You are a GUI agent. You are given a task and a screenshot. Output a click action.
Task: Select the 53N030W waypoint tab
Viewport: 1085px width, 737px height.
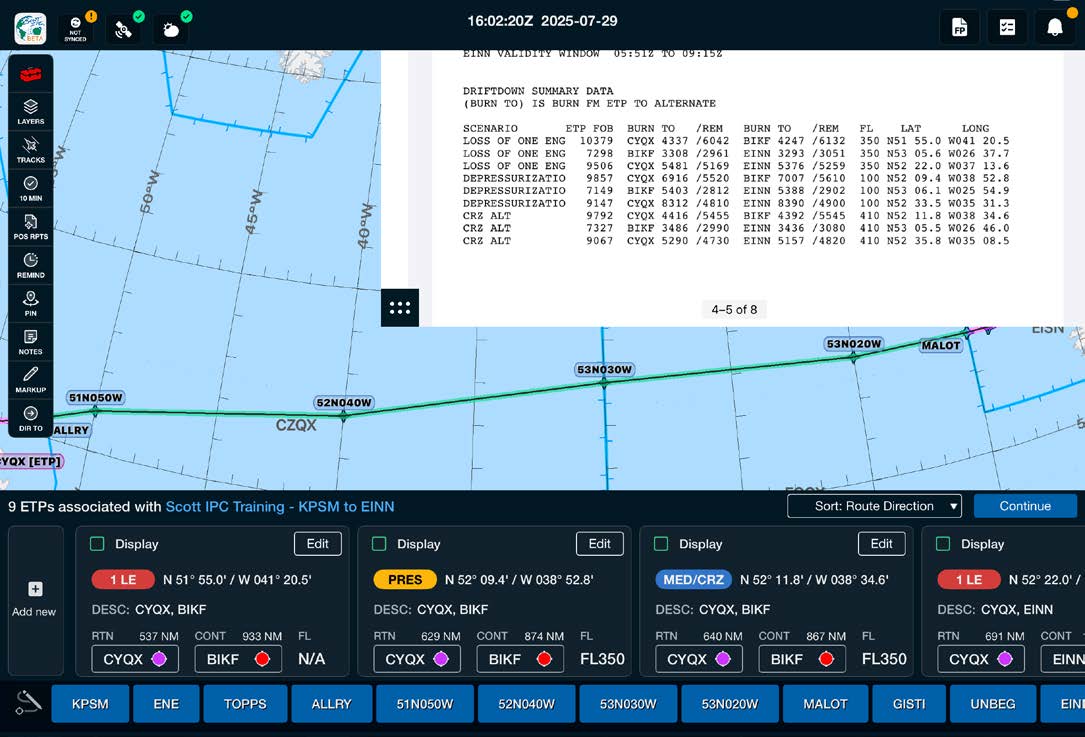point(628,704)
